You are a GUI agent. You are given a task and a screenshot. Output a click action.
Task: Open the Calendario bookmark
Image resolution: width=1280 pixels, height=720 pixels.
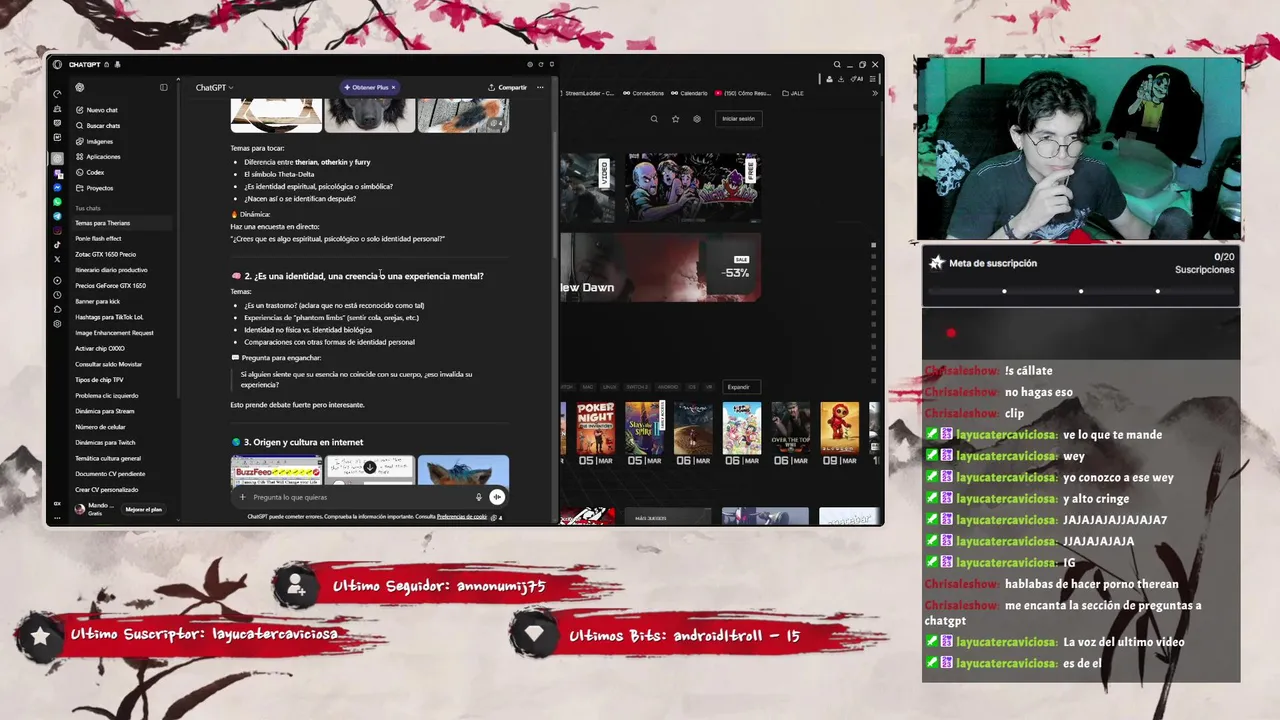coord(689,93)
